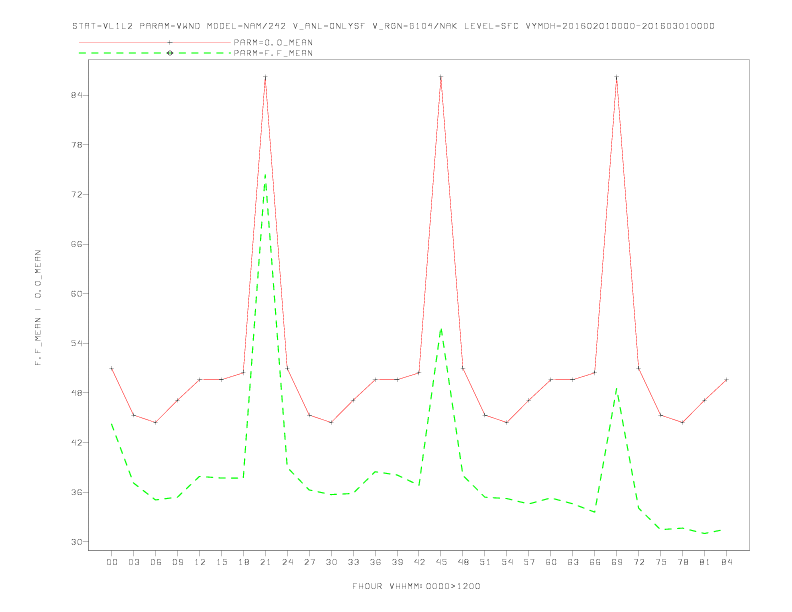The image size is (792, 612).
Task: Click the x-axis tick label 66
Action: point(595,562)
